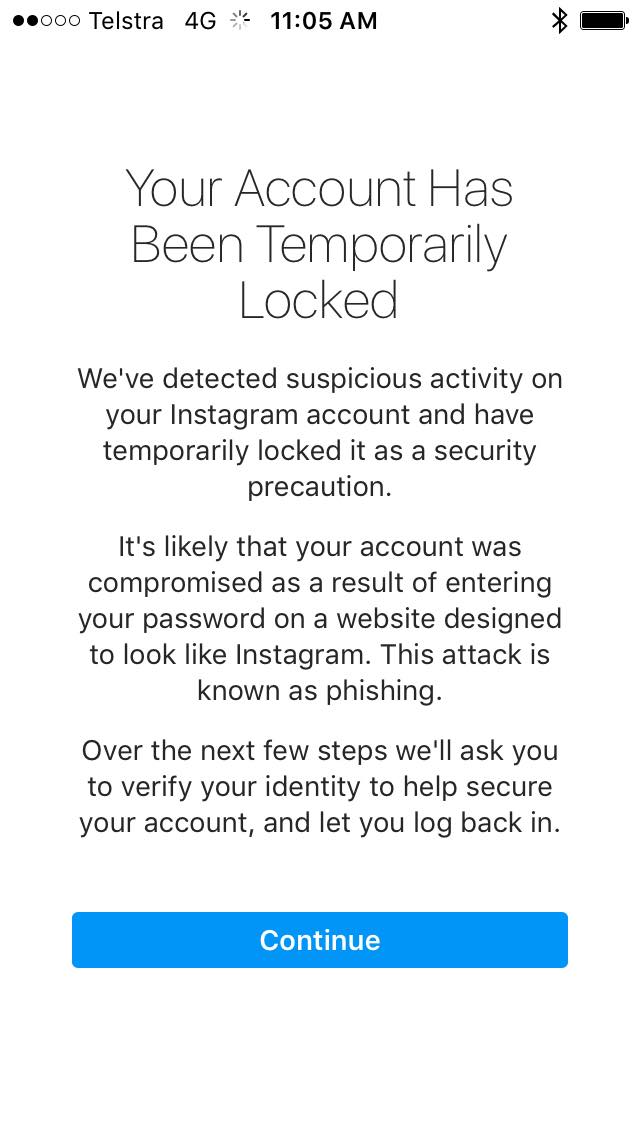The image size is (640, 1136).
Task: Click the "Been Temporarily" heading line
Action: point(320,245)
